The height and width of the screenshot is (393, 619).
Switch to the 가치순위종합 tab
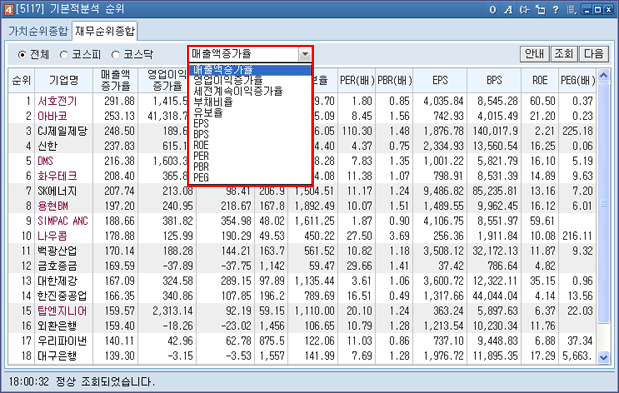38,31
